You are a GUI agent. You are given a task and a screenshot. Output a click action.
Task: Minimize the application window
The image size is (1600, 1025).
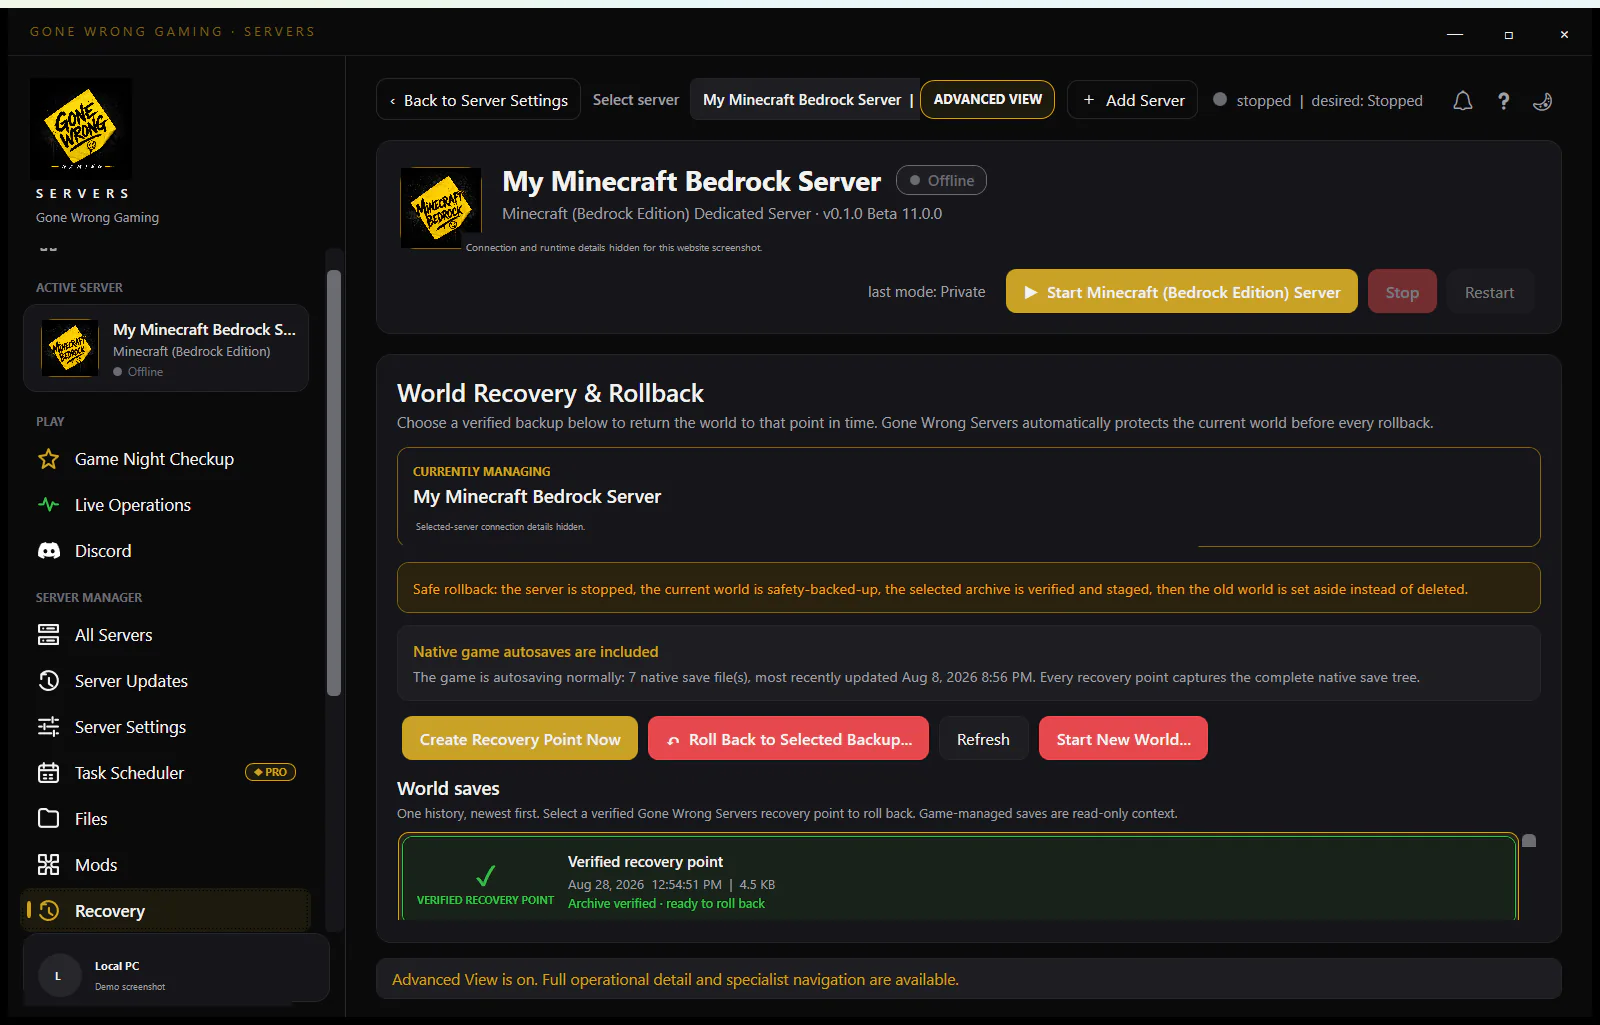coord(1455,34)
